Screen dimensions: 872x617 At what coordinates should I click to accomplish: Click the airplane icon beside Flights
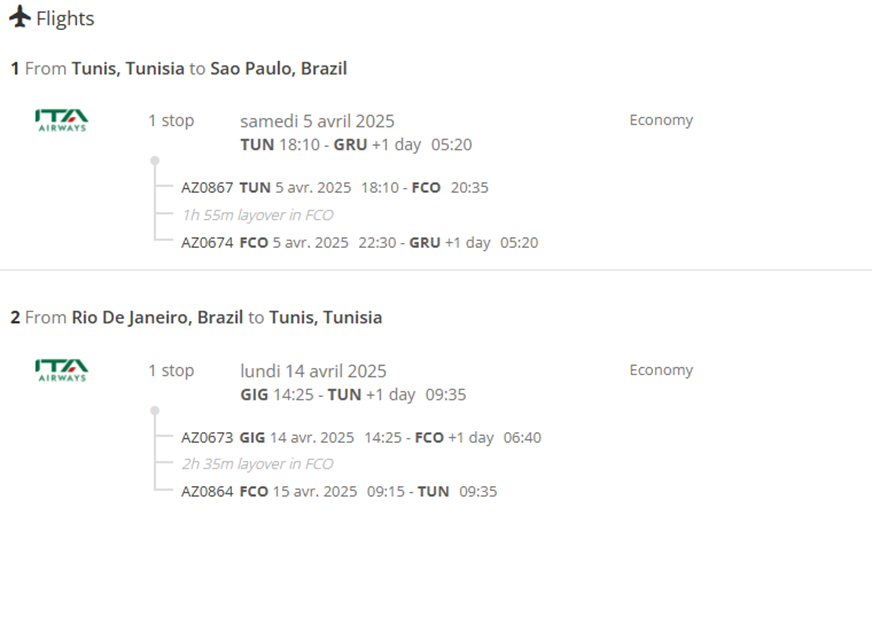coord(20,16)
